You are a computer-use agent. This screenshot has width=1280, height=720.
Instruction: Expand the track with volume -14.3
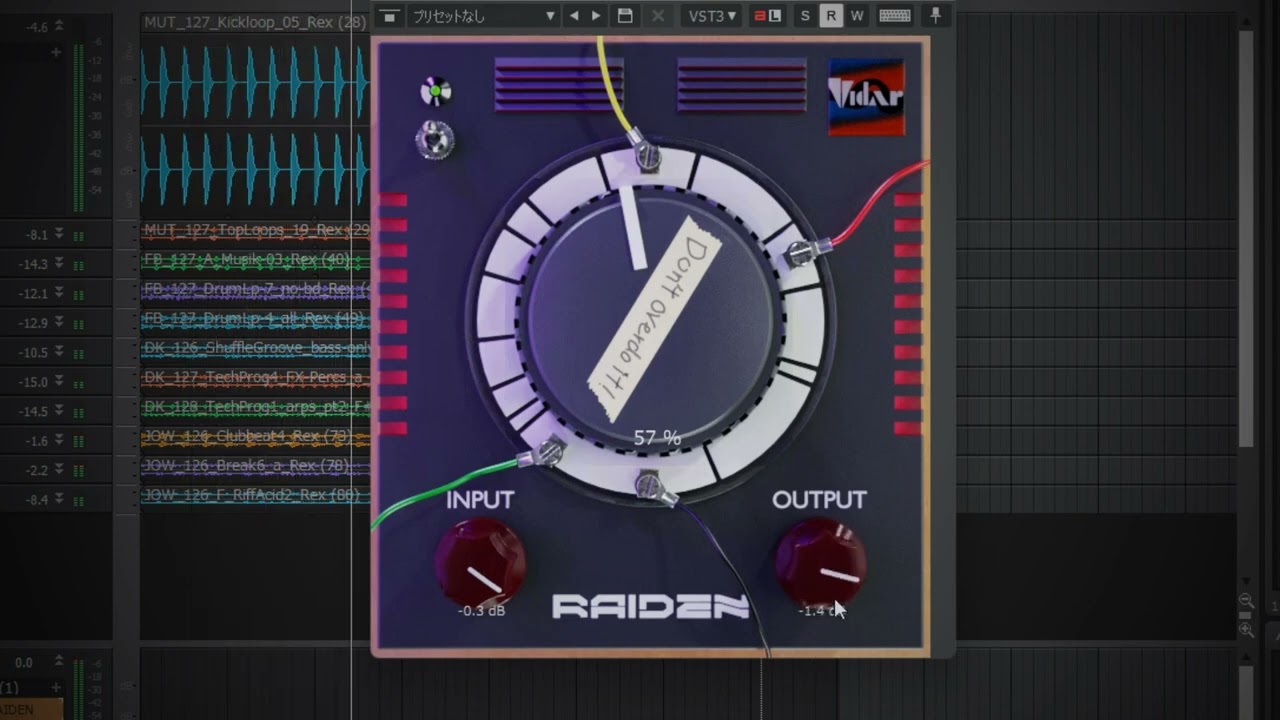point(59,264)
